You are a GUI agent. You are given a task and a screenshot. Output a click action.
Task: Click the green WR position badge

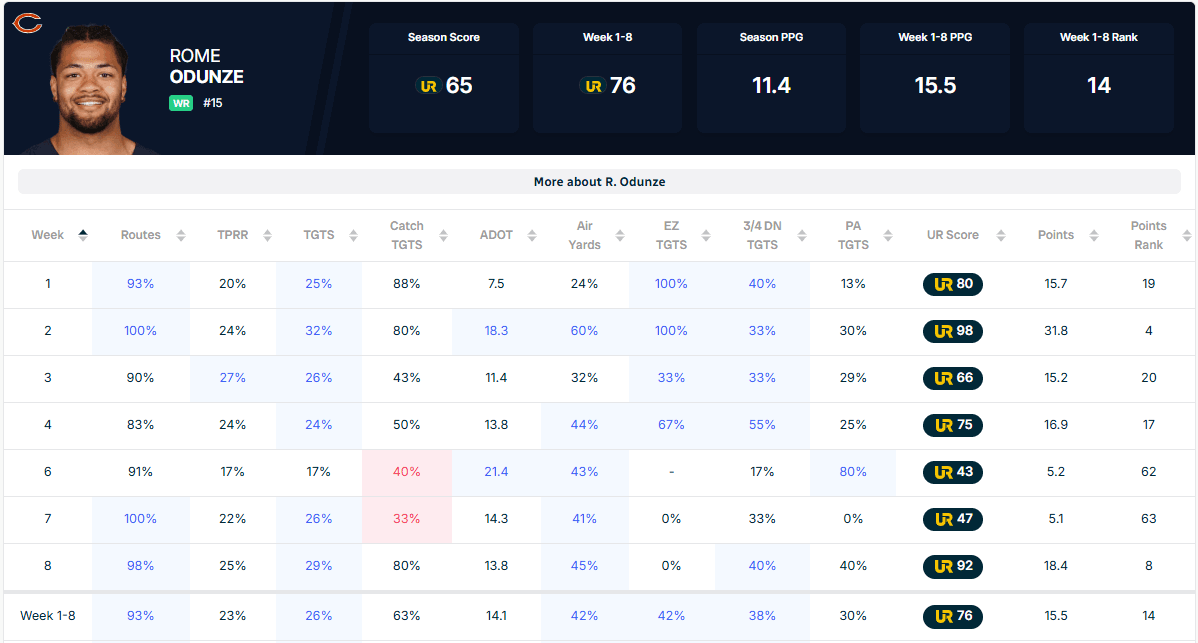point(181,103)
